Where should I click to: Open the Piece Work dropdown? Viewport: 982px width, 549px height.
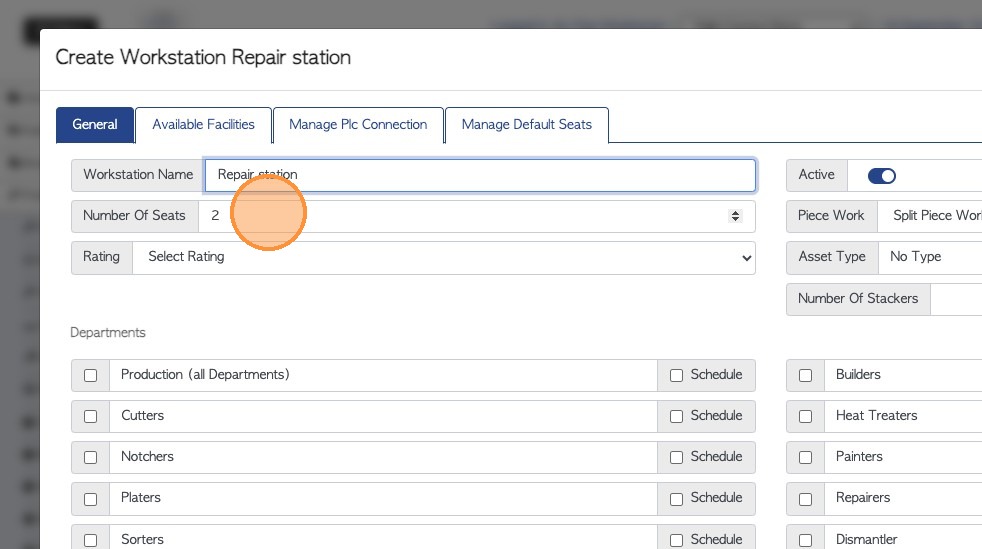(x=930, y=216)
